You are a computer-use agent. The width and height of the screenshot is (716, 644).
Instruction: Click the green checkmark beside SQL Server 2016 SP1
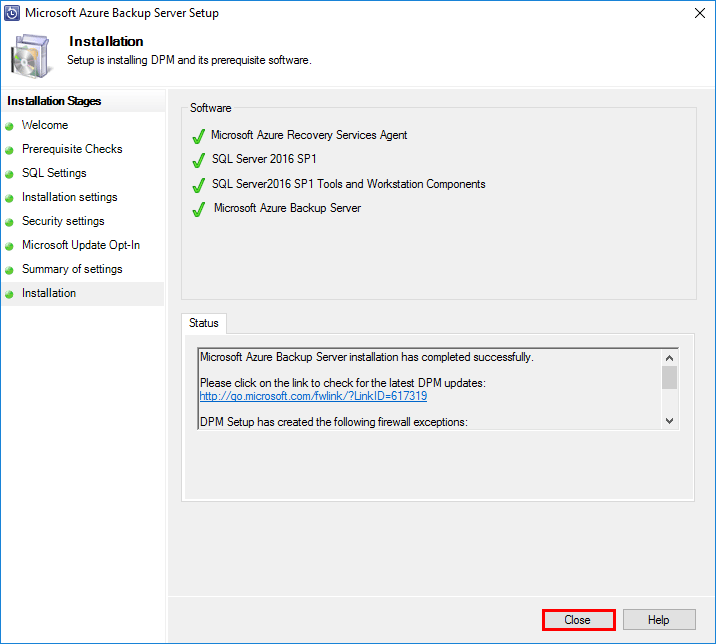click(198, 160)
